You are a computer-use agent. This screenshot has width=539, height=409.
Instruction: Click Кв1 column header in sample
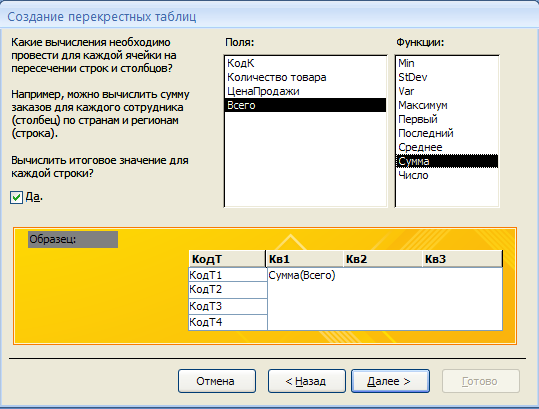tap(305, 259)
